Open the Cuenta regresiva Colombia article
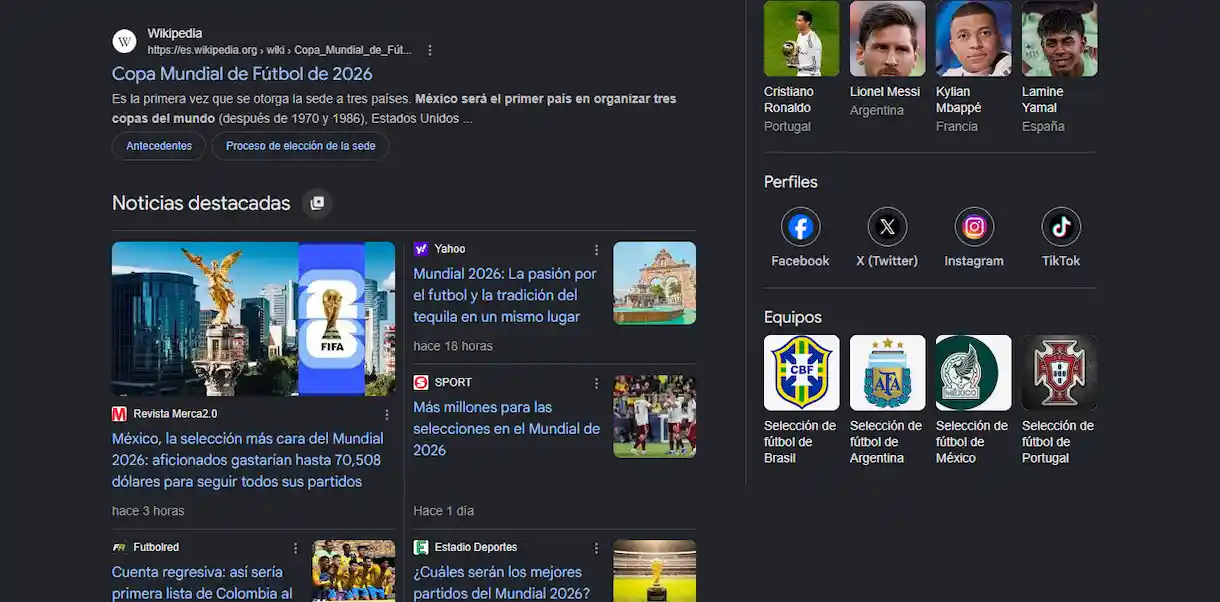This screenshot has height=602, width=1220. click(203, 582)
